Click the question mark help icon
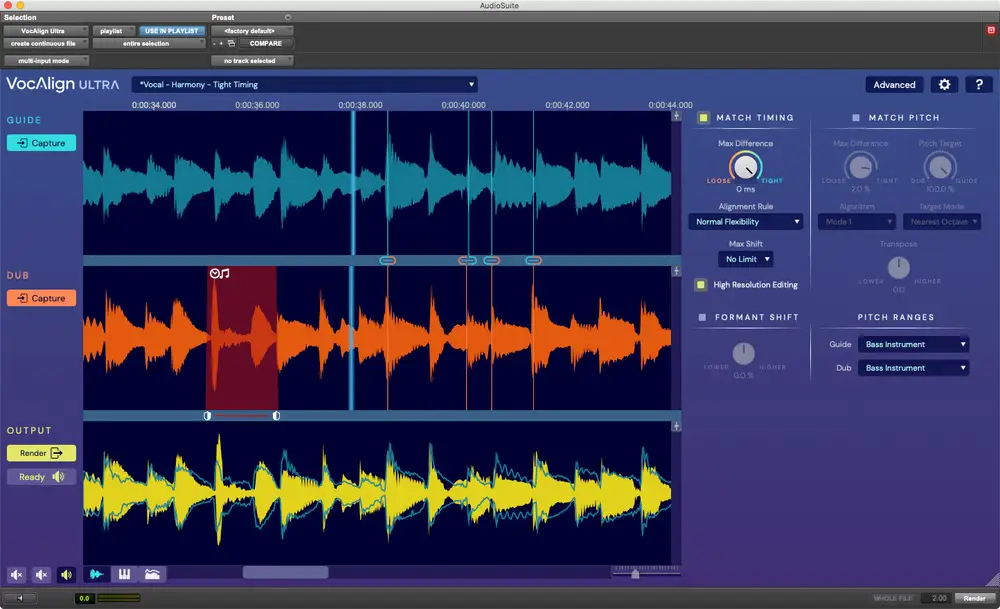This screenshot has height=609, width=1000. [978, 85]
